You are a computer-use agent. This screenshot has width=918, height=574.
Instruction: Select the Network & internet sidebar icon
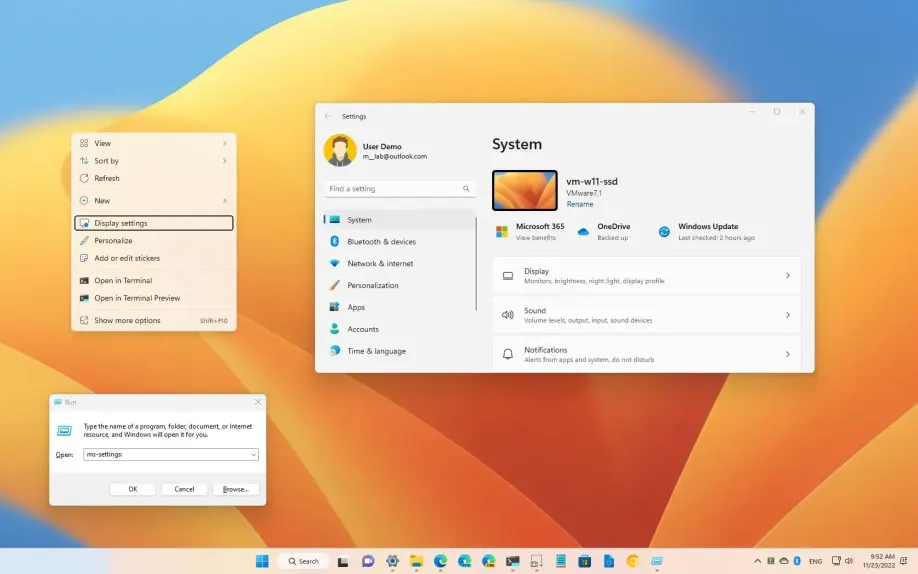[334, 264]
